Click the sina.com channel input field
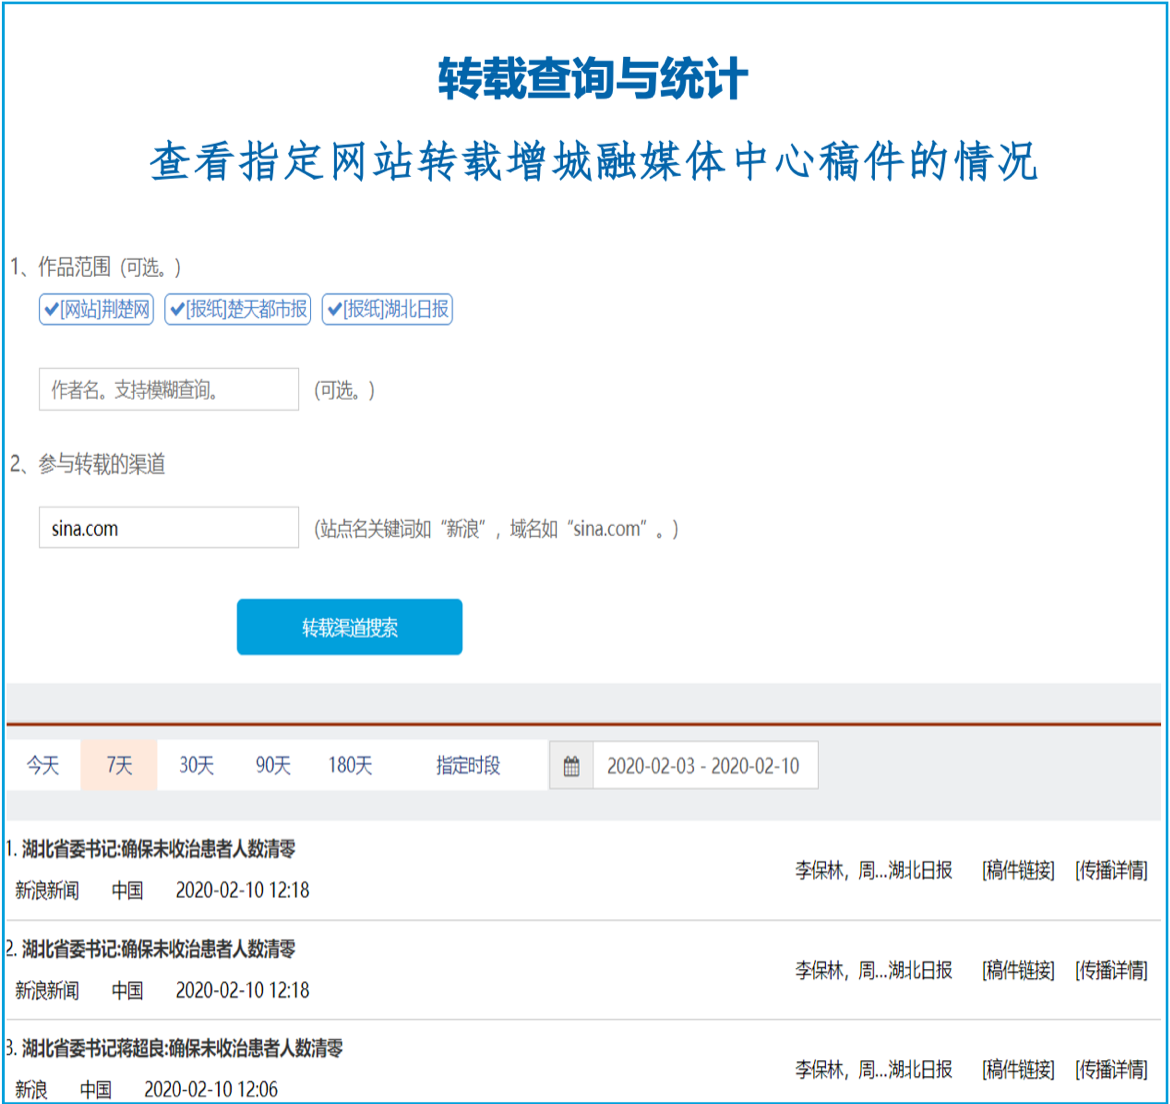Screen dimensions: 1170x1104 tap(169, 528)
